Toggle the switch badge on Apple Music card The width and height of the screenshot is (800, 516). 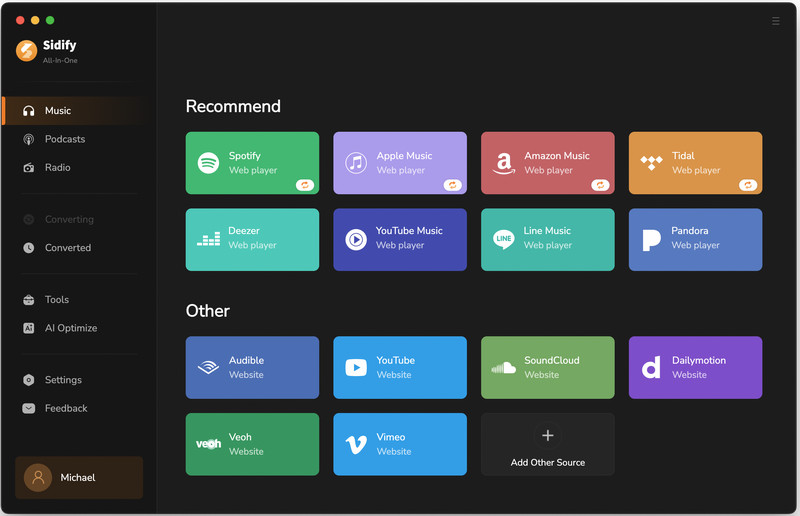pos(452,185)
